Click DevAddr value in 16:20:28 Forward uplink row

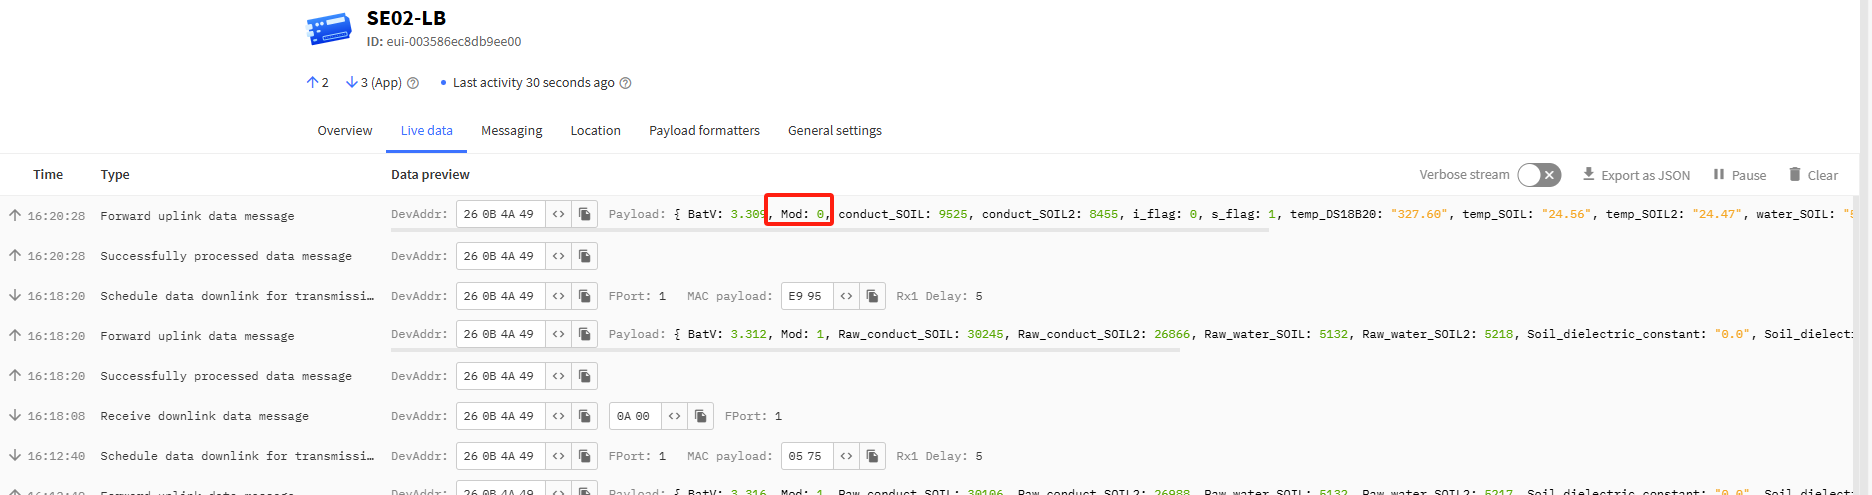point(499,214)
